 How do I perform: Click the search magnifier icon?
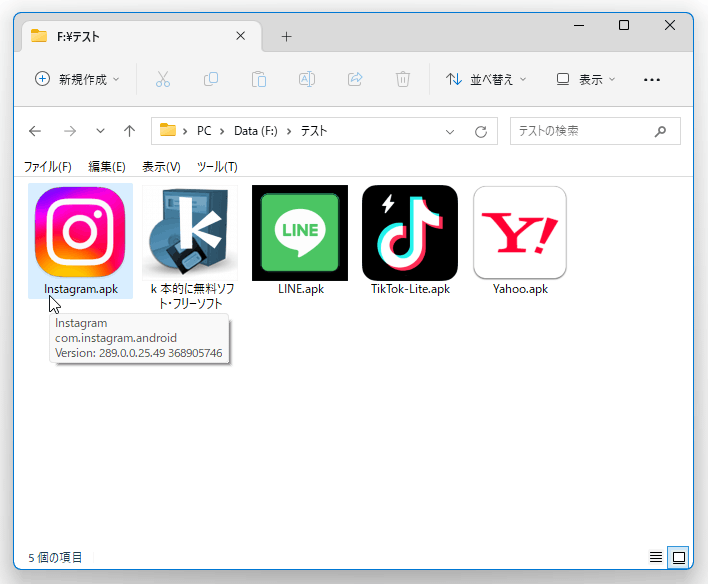pyautogui.click(x=660, y=131)
